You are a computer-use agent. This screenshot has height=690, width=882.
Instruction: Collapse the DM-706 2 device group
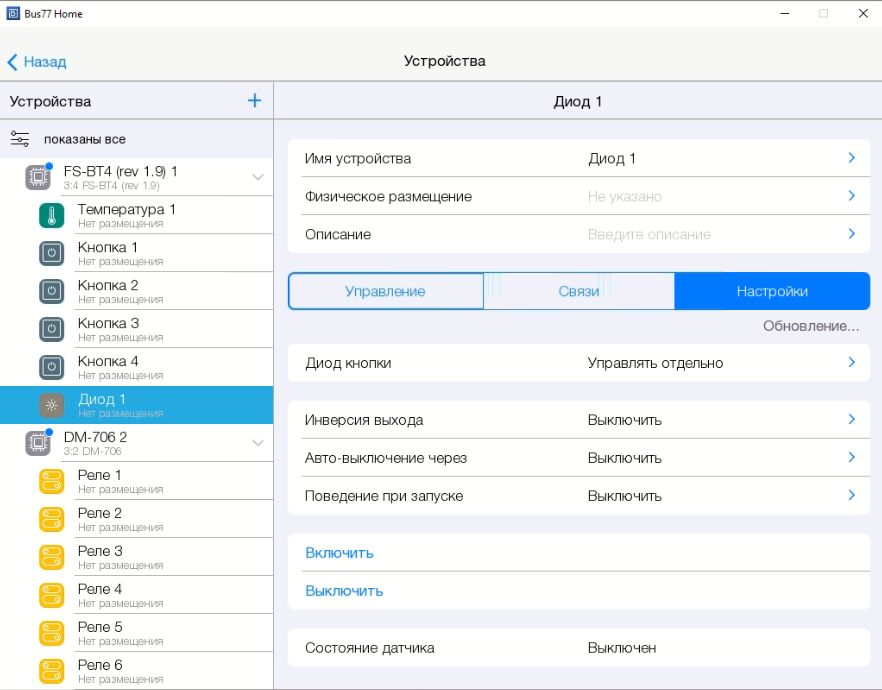(x=257, y=443)
